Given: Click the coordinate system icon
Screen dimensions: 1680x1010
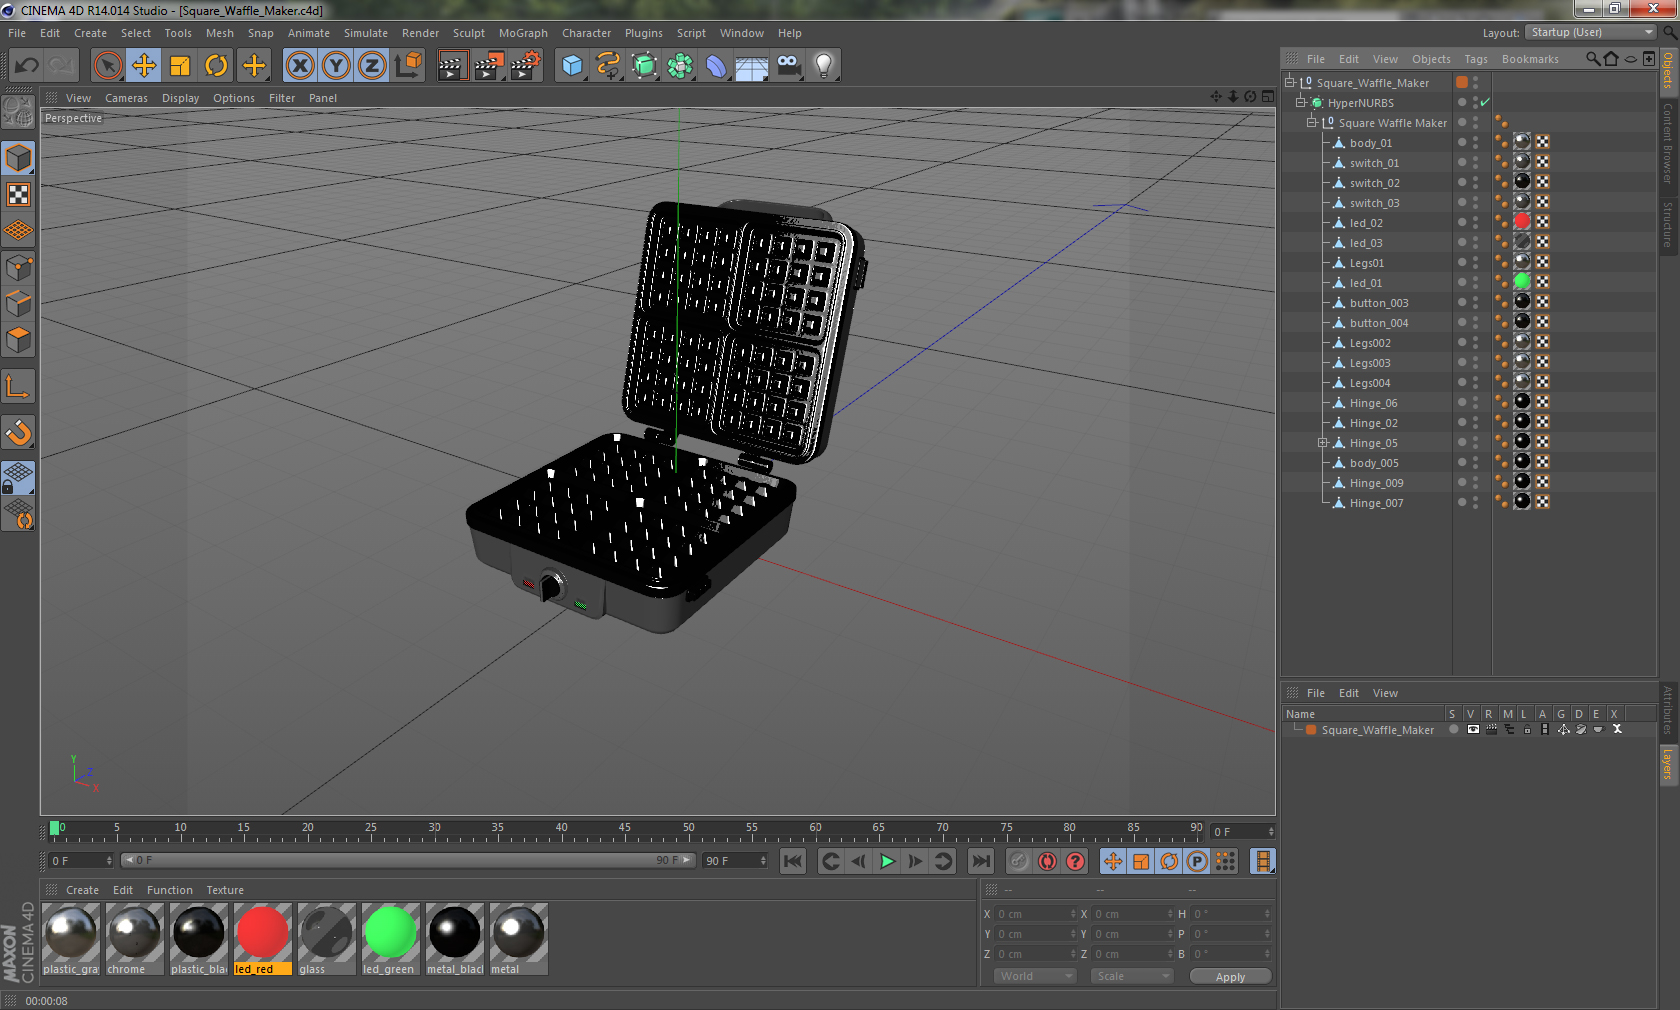Looking at the screenshot, I should click(408, 66).
